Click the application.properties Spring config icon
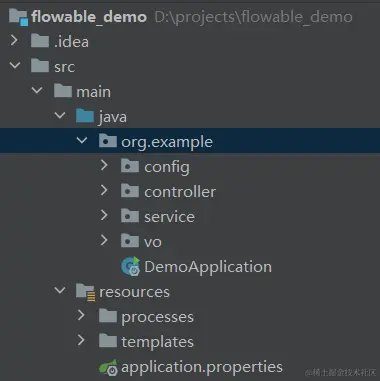 click(x=108, y=367)
